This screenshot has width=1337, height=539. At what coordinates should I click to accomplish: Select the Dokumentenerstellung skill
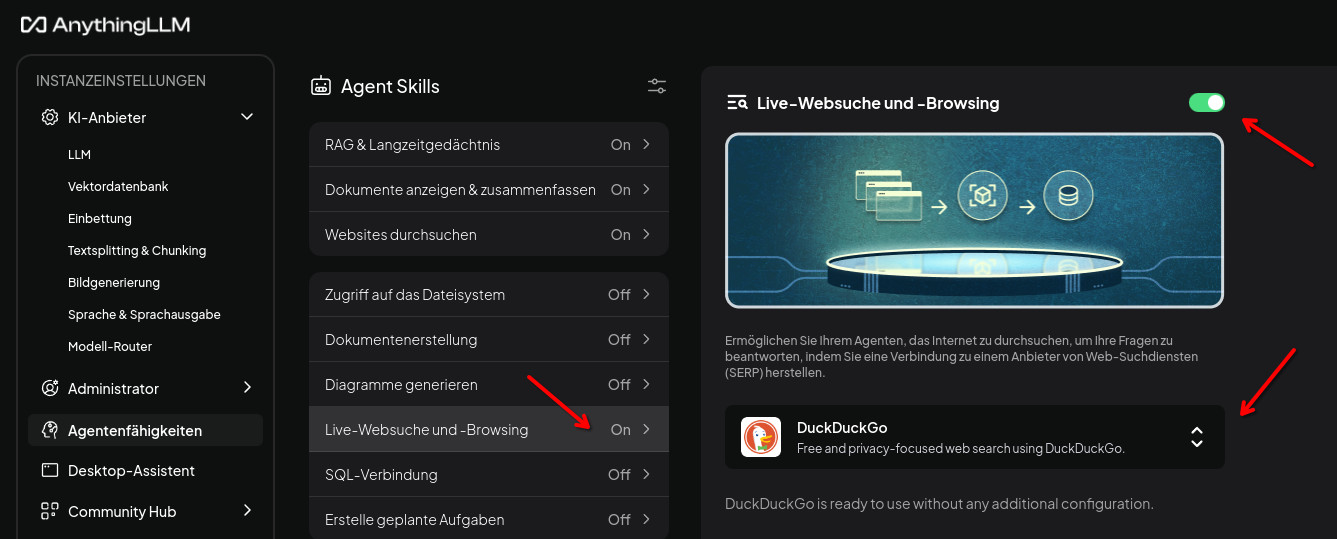click(x=488, y=339)
